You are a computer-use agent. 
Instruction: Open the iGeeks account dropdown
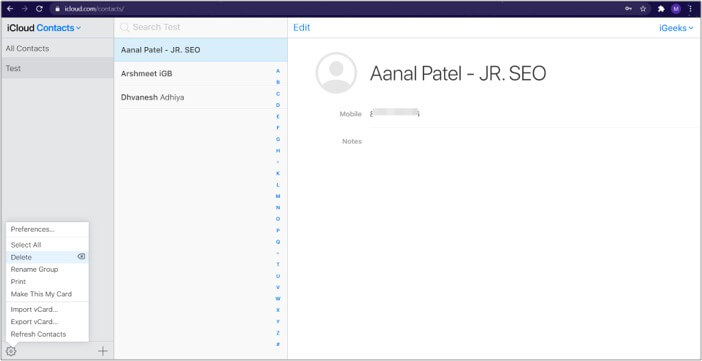point(676,28)
